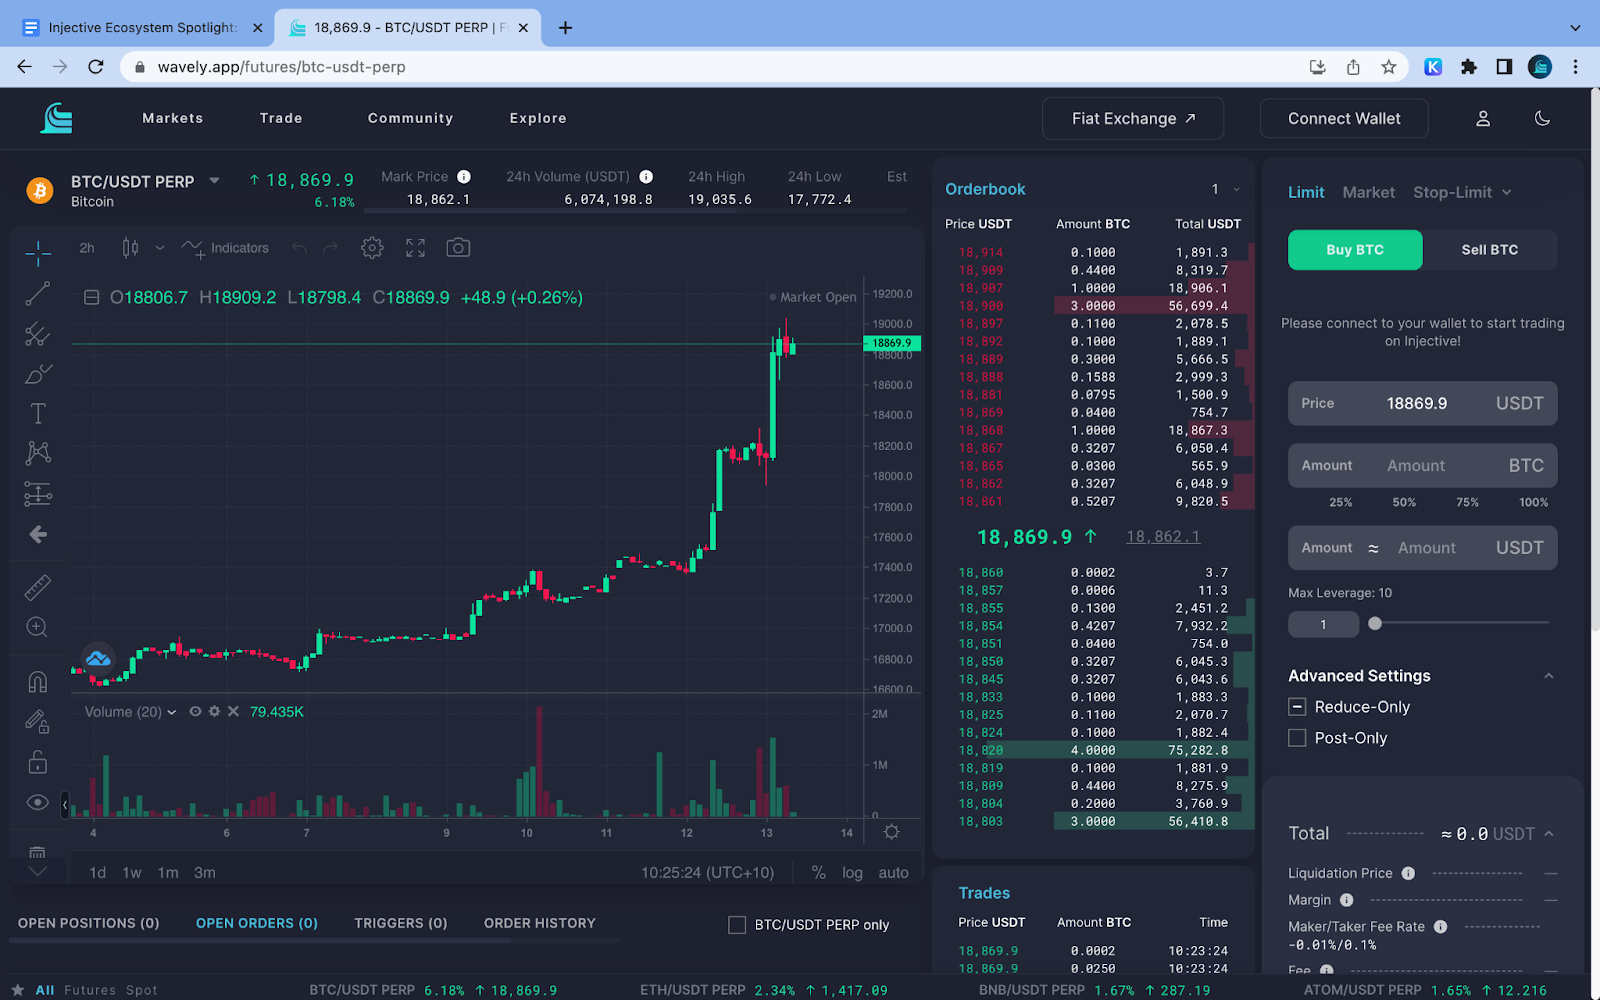Select the Buy BTC button

1355,250
